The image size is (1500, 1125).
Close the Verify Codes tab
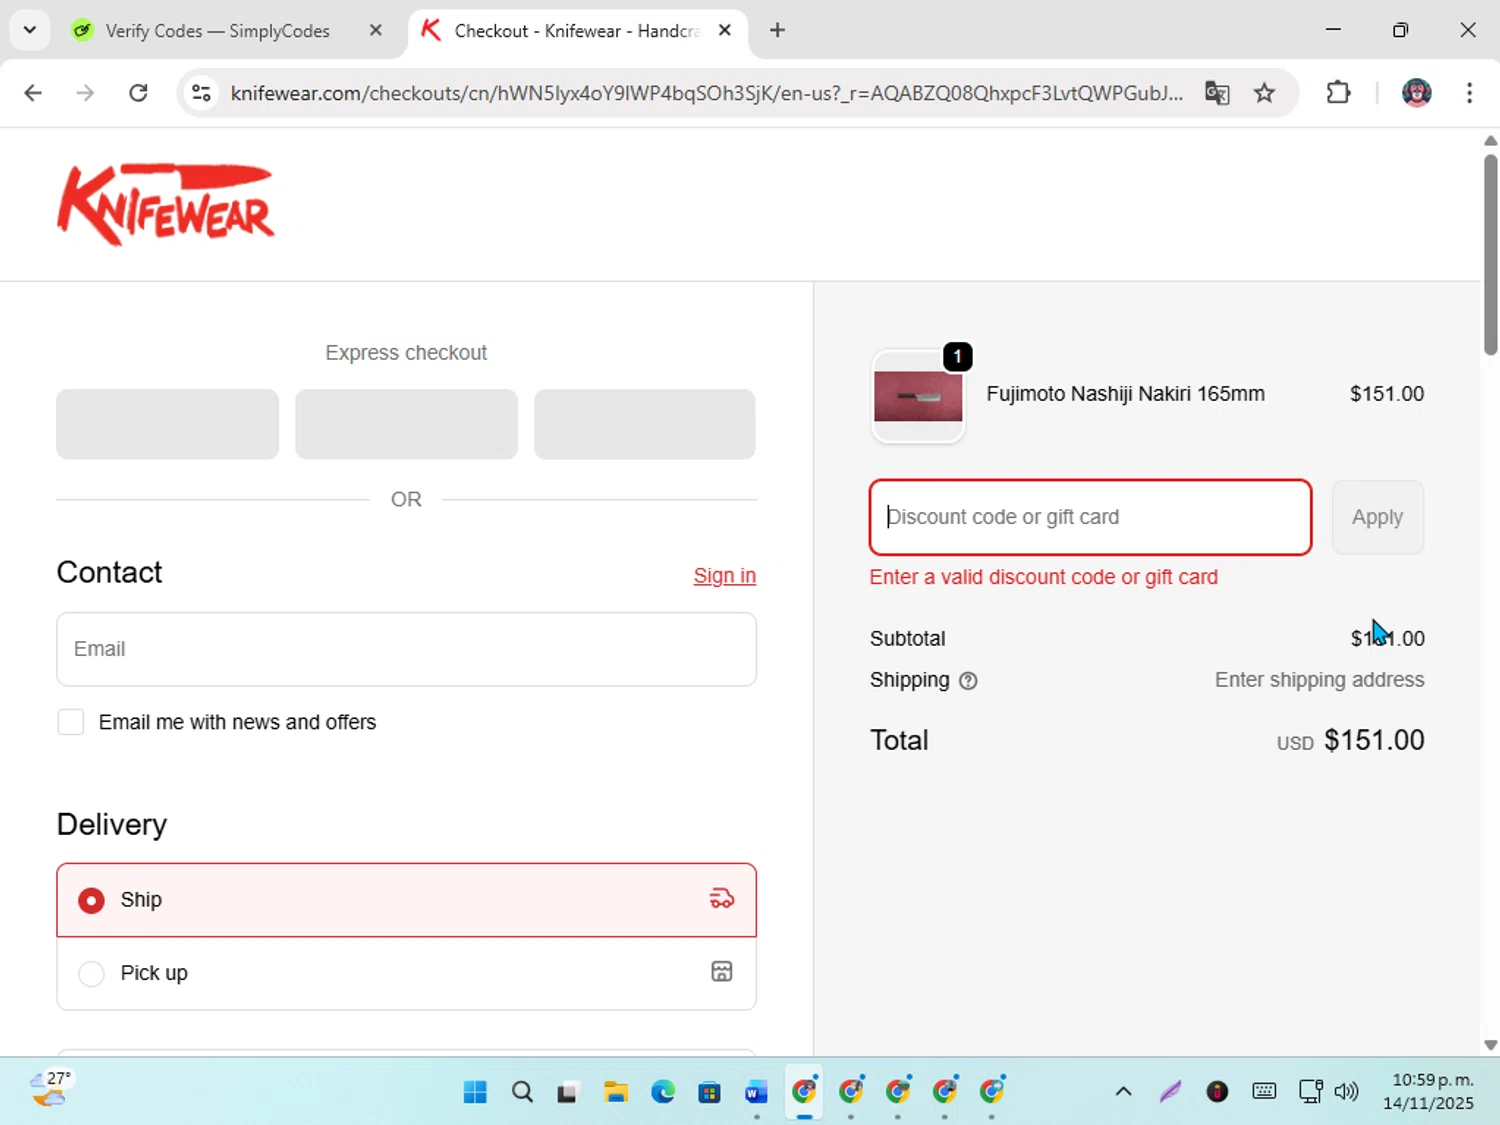(x=376, y=30)
